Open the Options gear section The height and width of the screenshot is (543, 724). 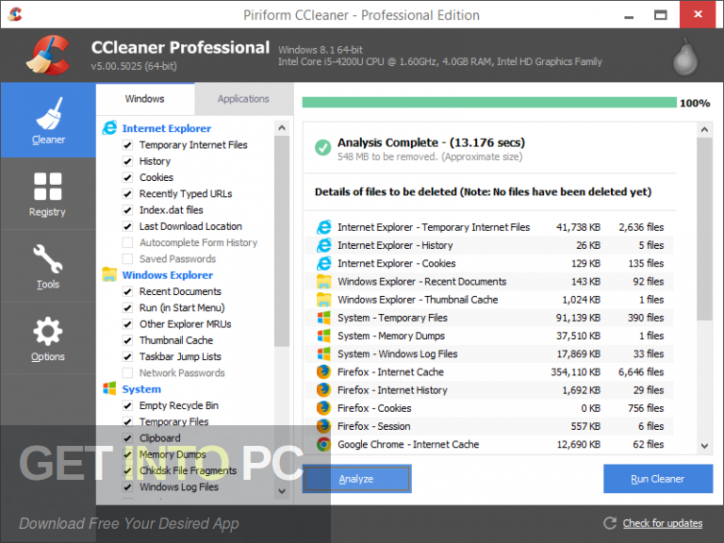(48, 331)
